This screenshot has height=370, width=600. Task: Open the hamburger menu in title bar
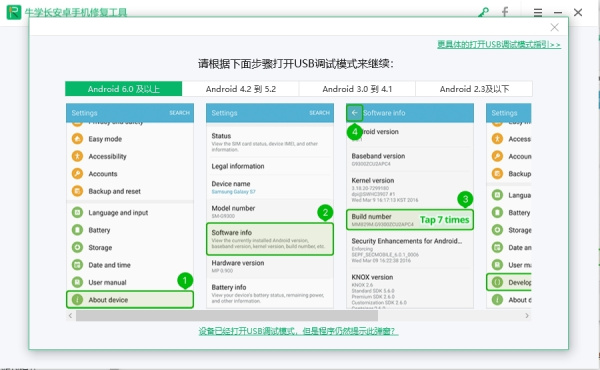pyautogui.click(x=538, y=13)
